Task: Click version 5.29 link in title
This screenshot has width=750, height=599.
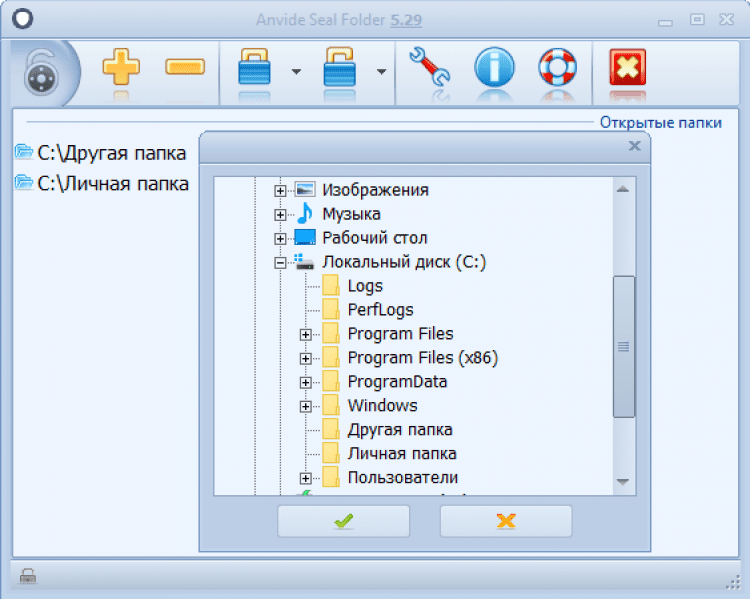Action: (x=406, y=20)
